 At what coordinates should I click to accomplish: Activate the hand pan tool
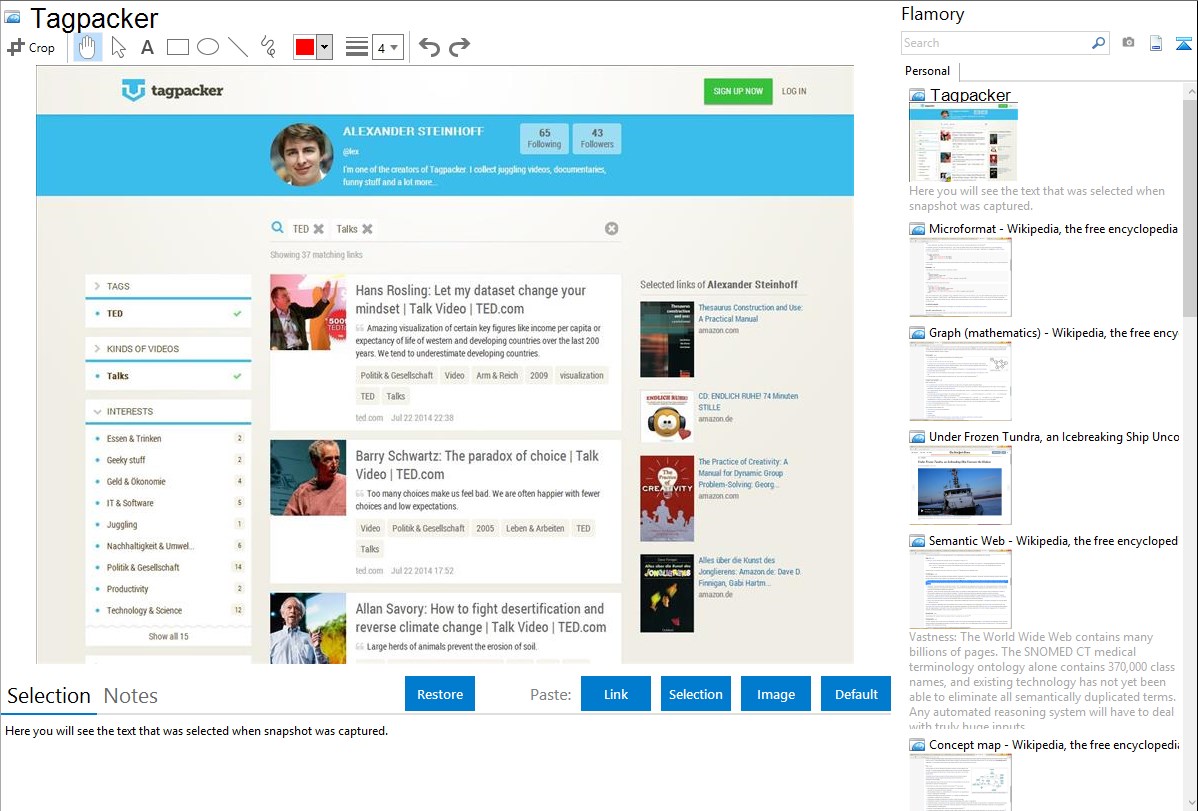click(x=87, y=47)
